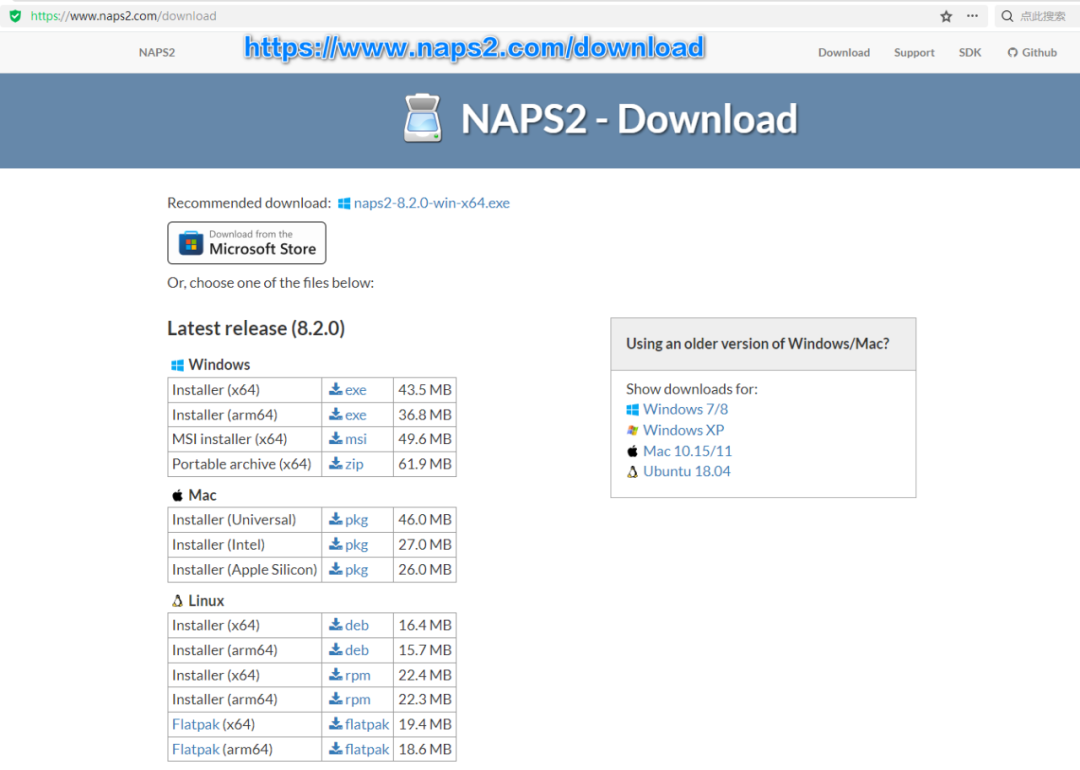This screenshot has height=770, width=1080.
Task: Download recommended naps2-8.2.0-win-x64.exe file
Action: [x=431, y=203]
